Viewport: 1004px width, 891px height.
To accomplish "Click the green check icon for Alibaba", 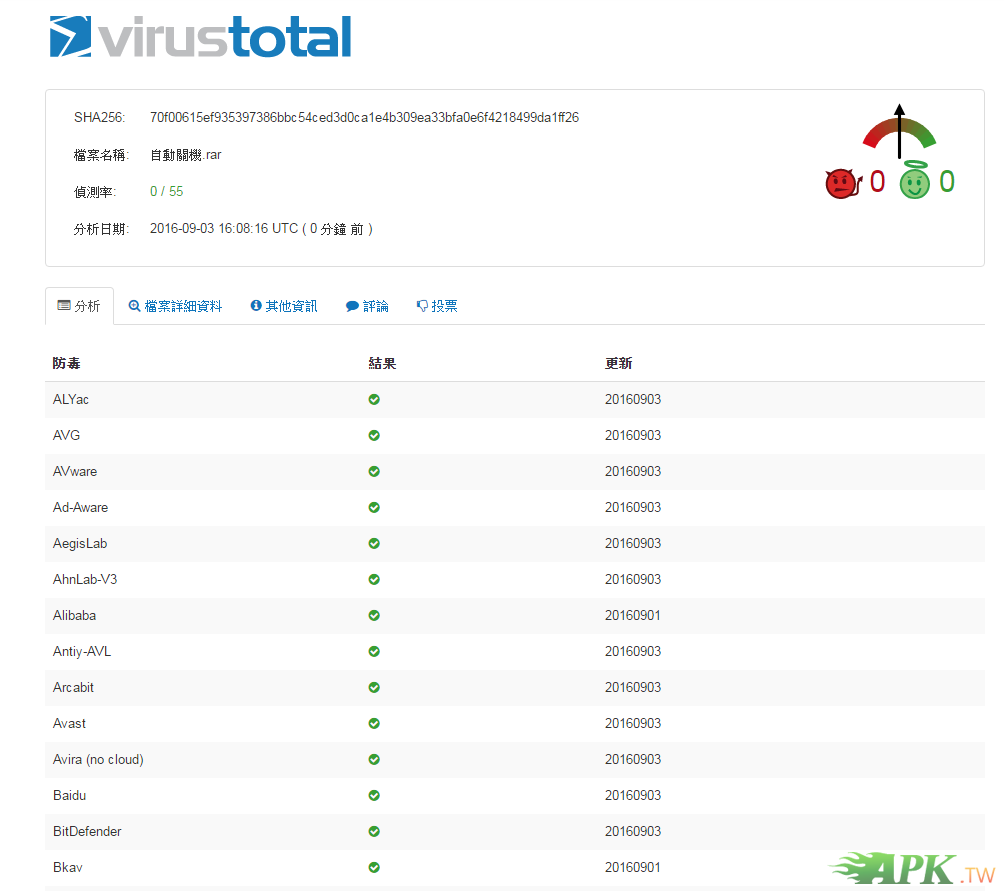I will pos(374,615).
